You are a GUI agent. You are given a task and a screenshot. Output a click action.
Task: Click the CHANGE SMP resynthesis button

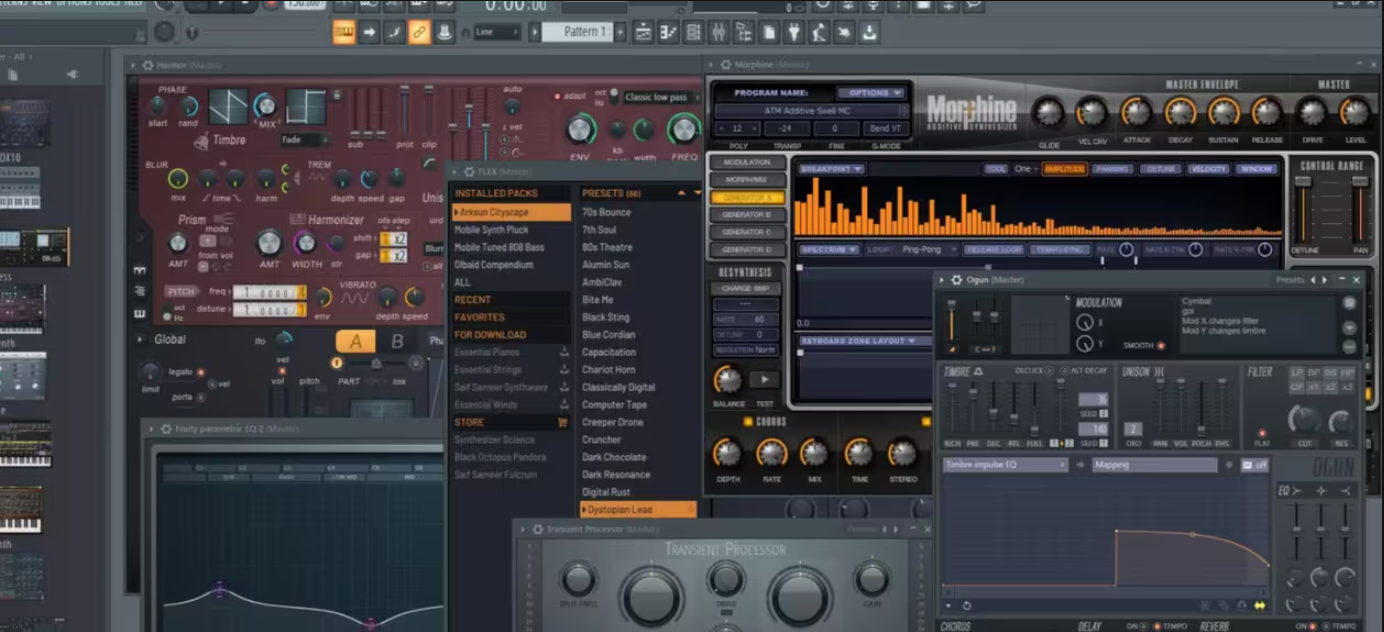[x=745, y=289]
